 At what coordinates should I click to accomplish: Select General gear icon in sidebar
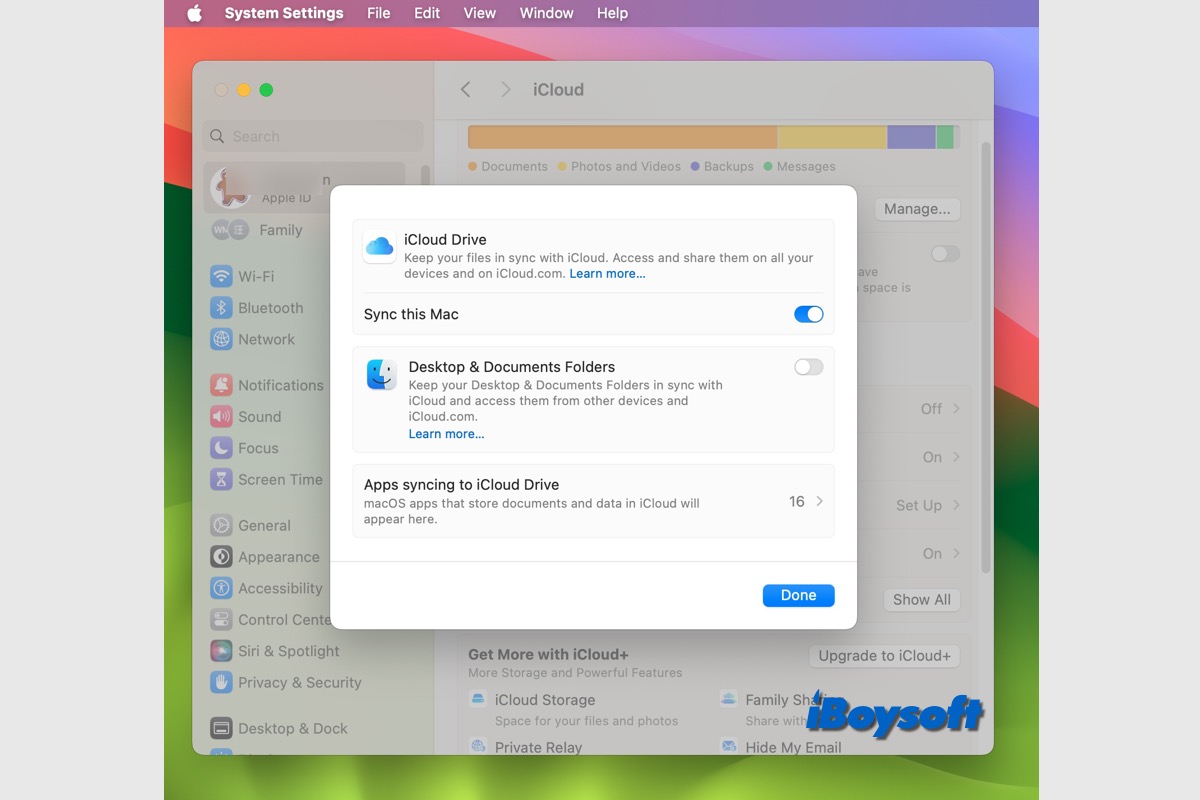tap(221, 525)
